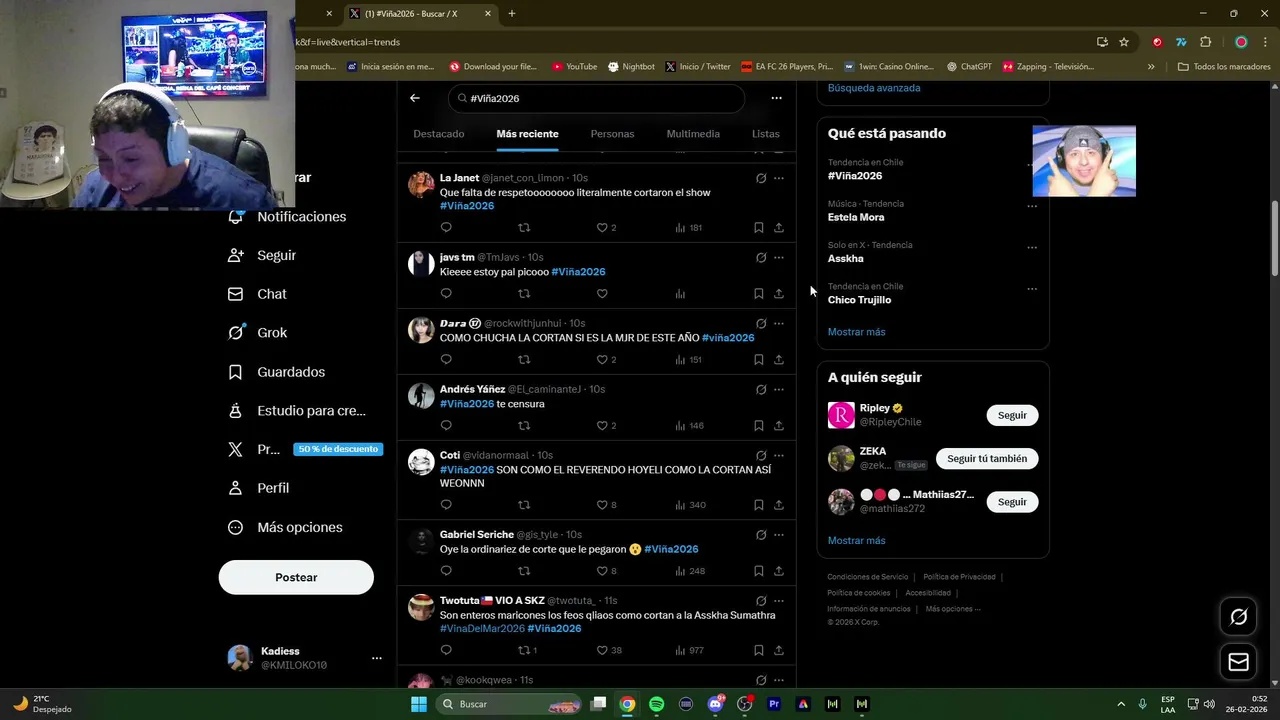Open the floating Grok button
Viewport: 1280px width, 720px height.
point(1238,617)
